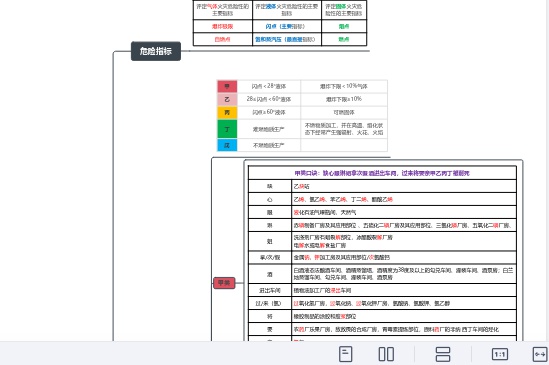The width and height of the screenshot is (549, 365).
Task: Click the cell reading 闪点<28°液体
Action: 269,86
